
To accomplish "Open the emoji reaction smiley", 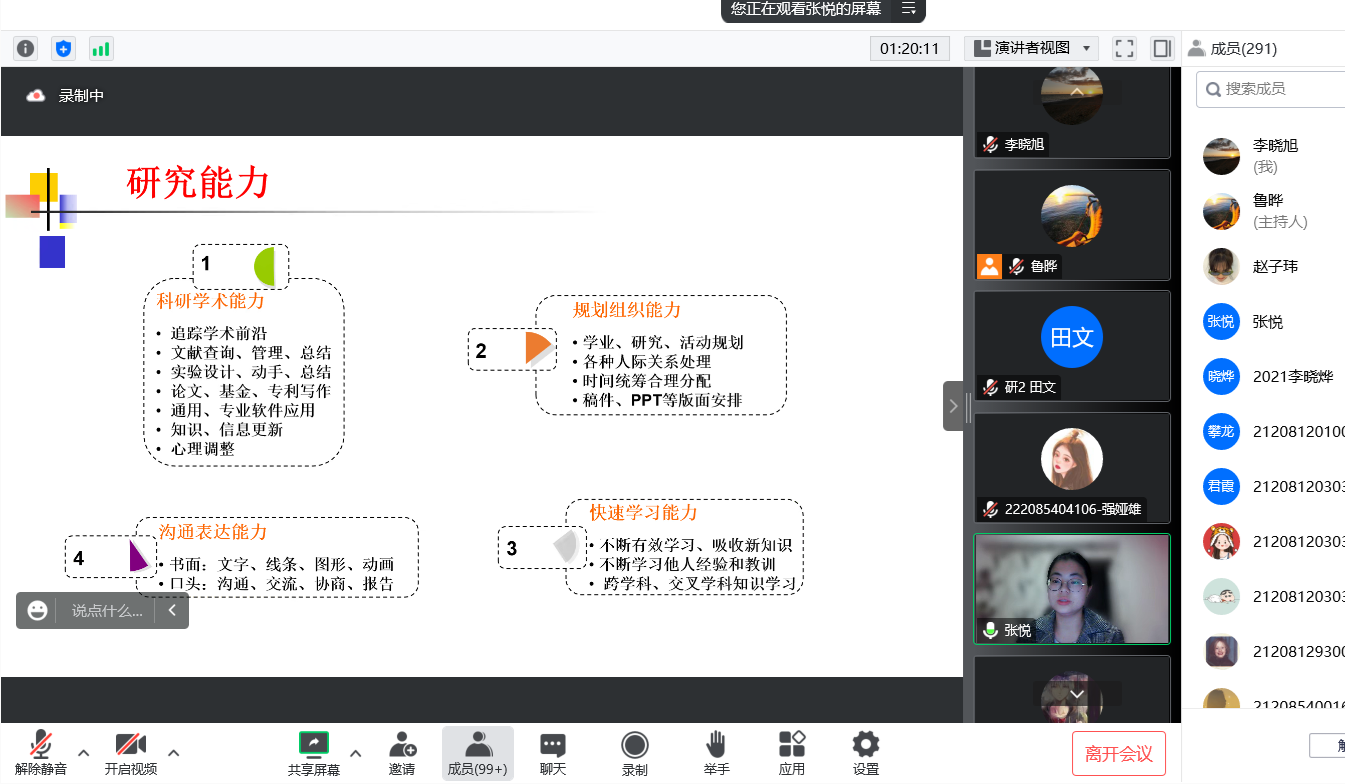I will pos(38,610).
